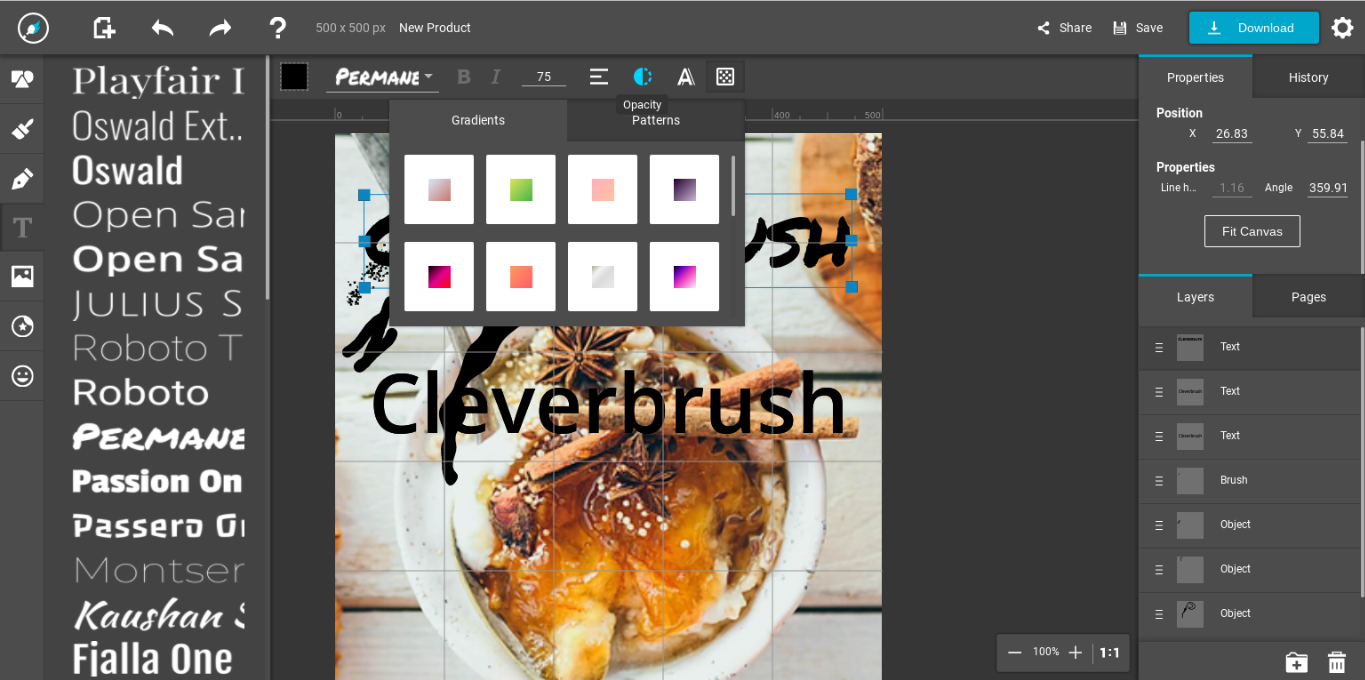Open text alignment options
The height and width of the screenshot is (680, 1365).
pyautogui.click(x=599, y=77)
